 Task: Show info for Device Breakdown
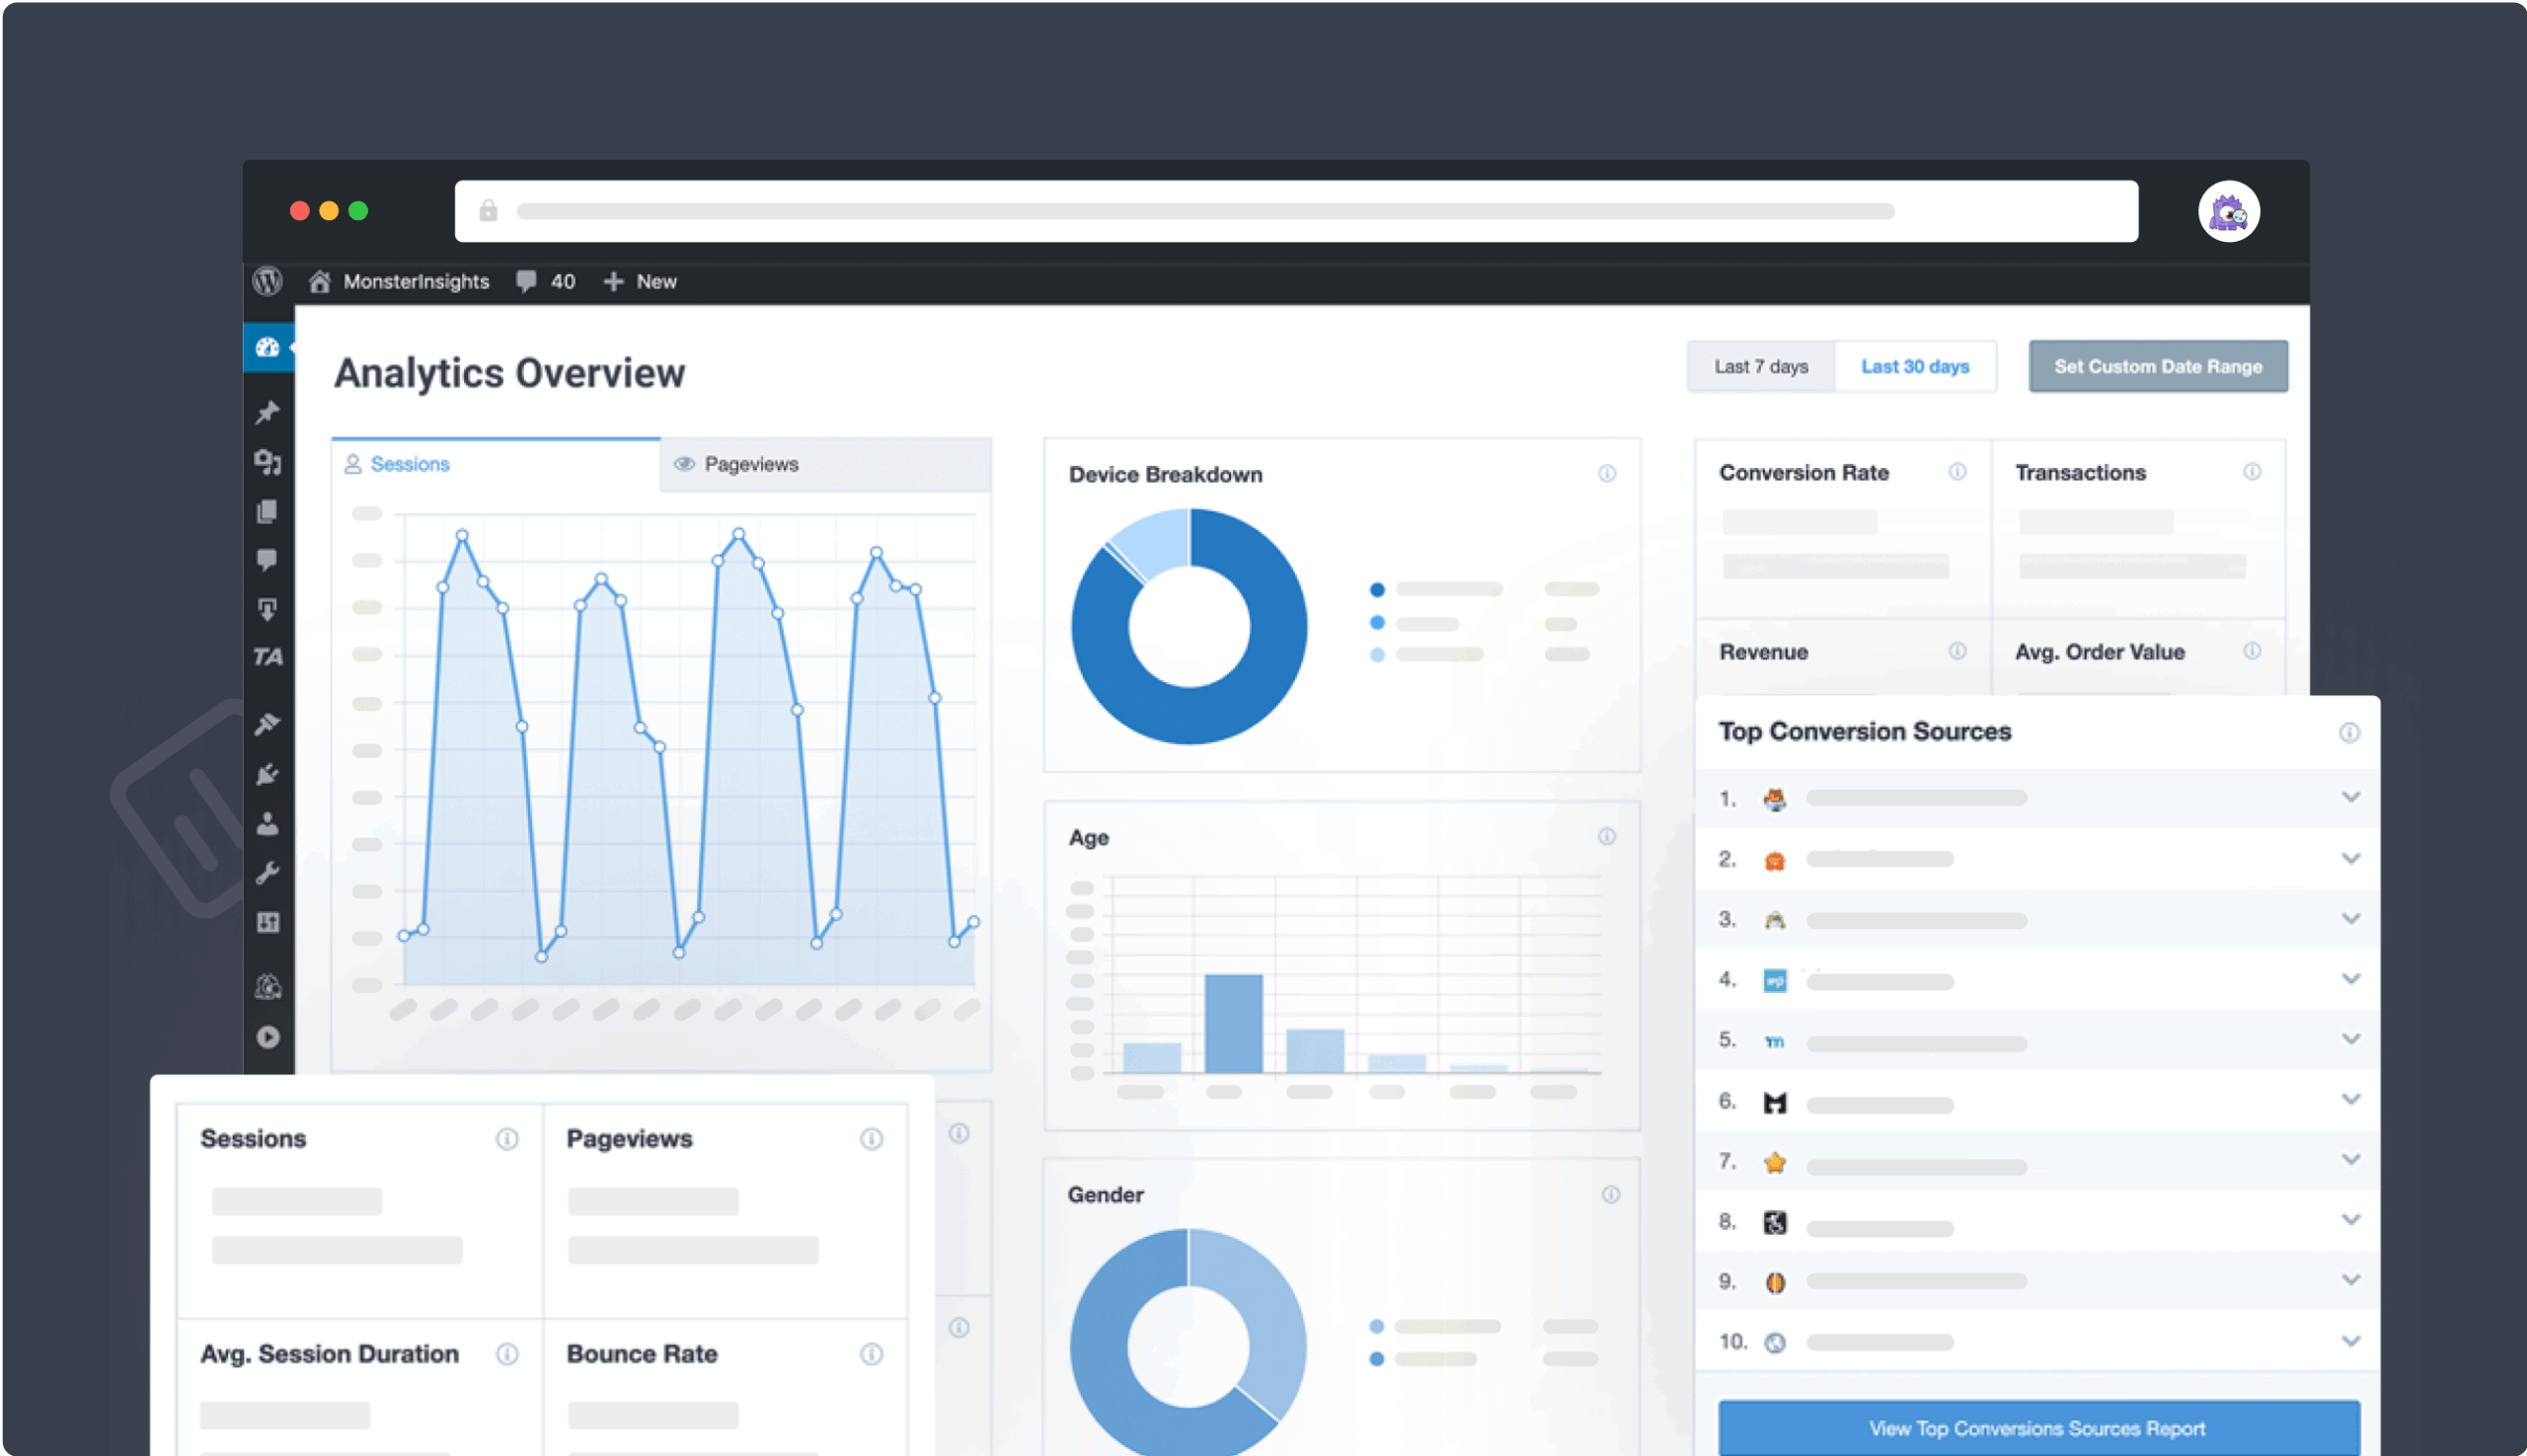point(1606,474)
